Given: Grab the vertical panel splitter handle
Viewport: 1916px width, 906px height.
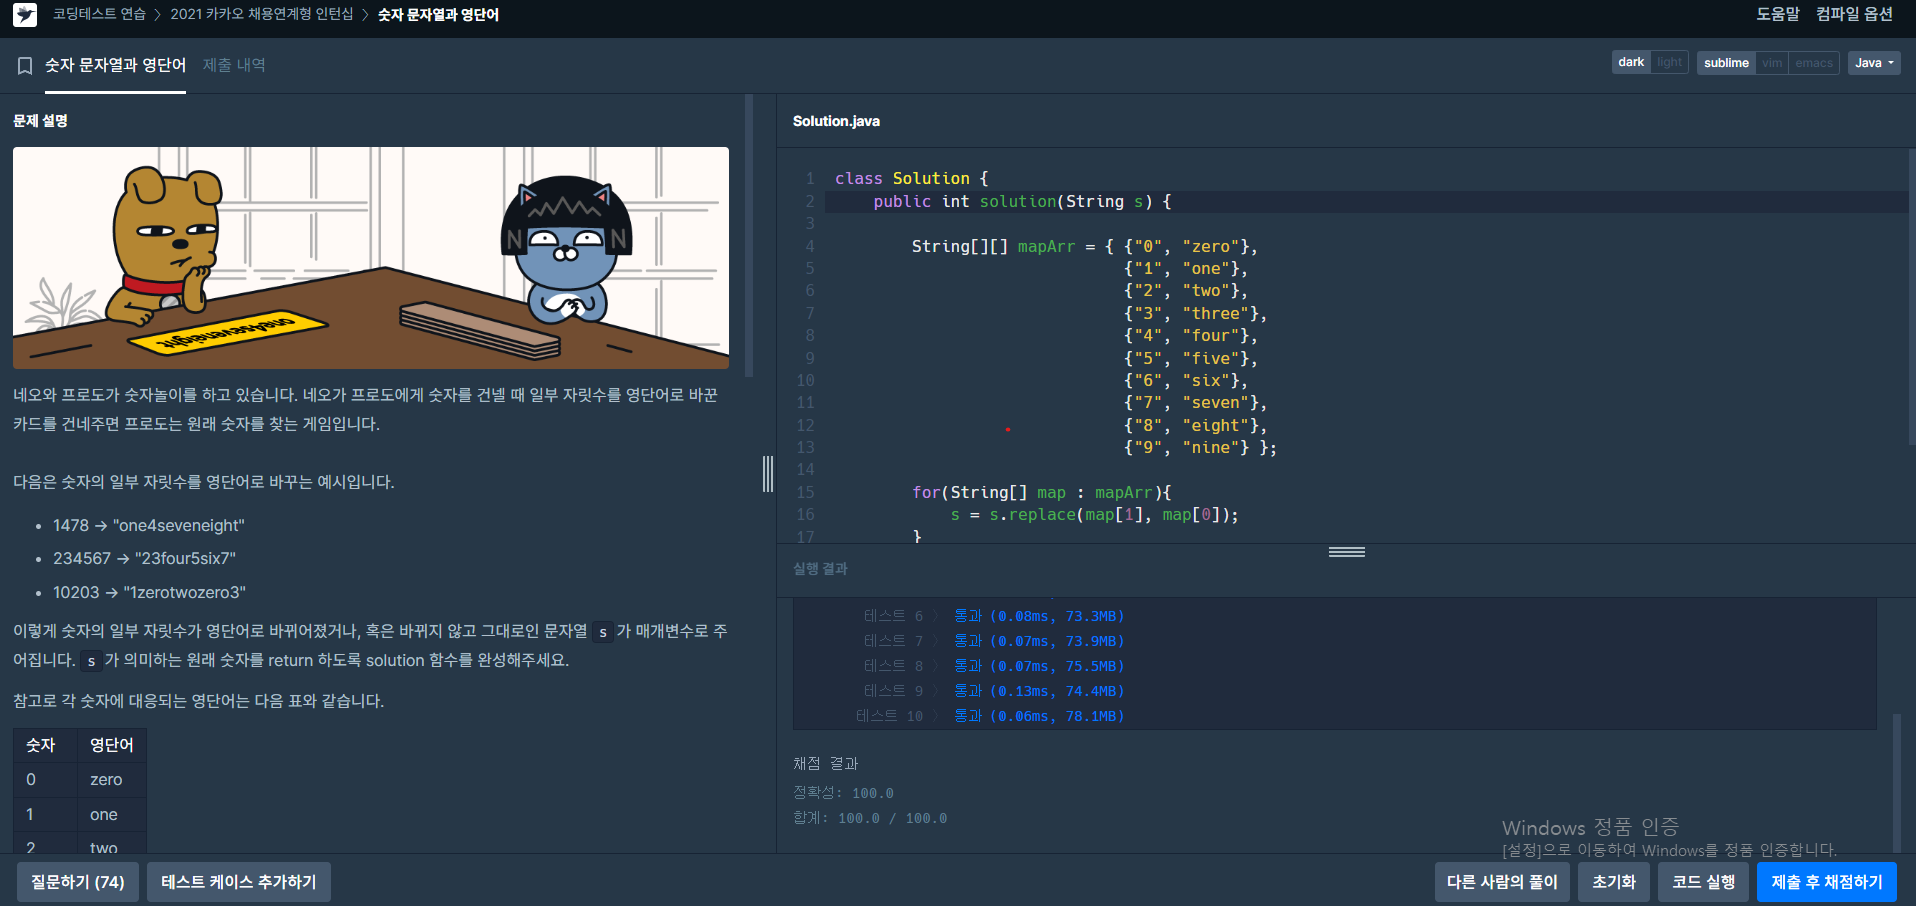Looking at the screenshot, I should pos(768,474).
